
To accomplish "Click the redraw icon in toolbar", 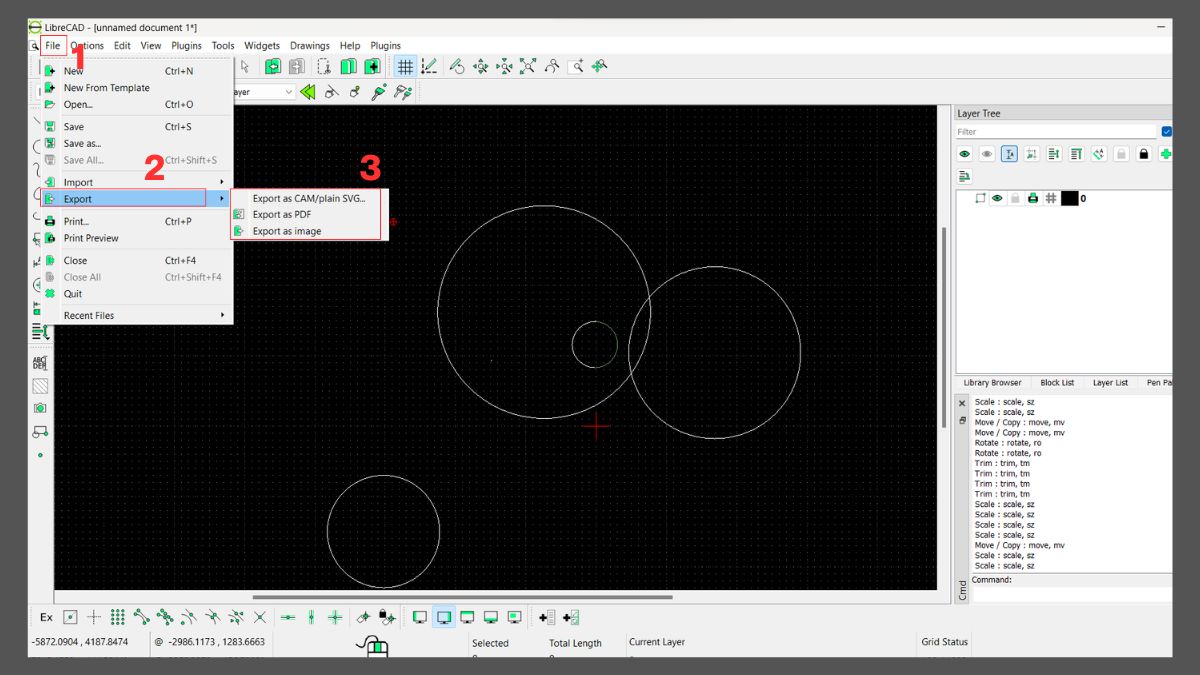I will coord(457,66).
